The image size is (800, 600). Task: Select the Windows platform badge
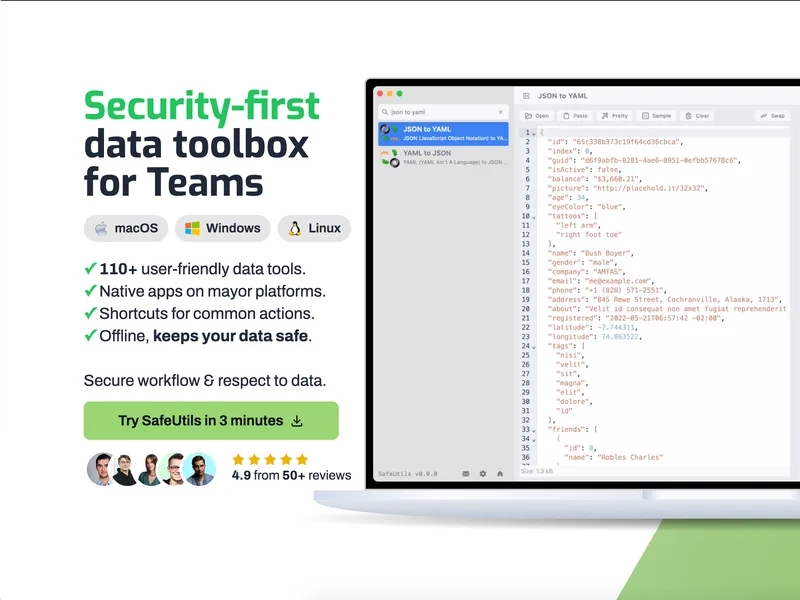pos(222,228)
